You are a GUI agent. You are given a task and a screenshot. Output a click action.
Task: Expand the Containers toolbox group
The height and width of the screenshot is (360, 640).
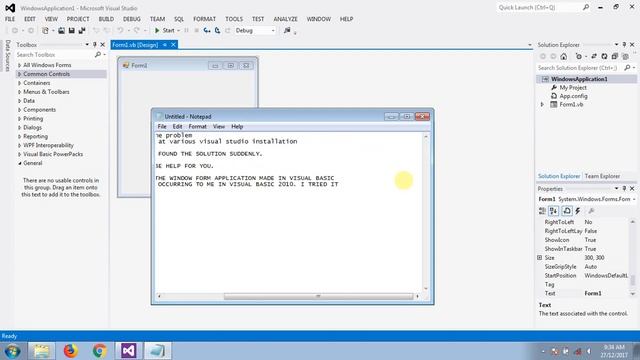point(19,83)
